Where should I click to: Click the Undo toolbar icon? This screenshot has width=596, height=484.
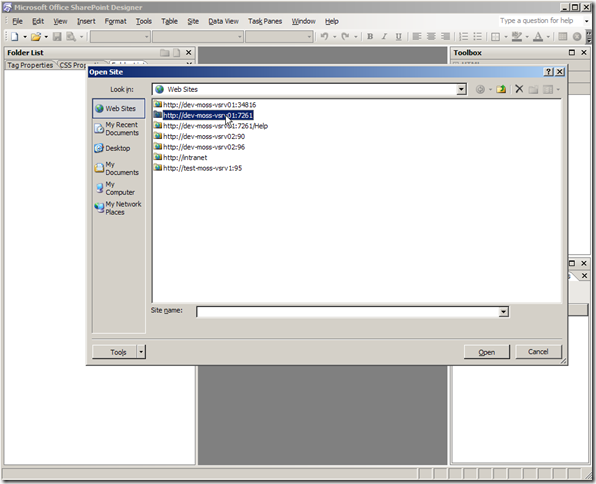[x=324, y=36]
